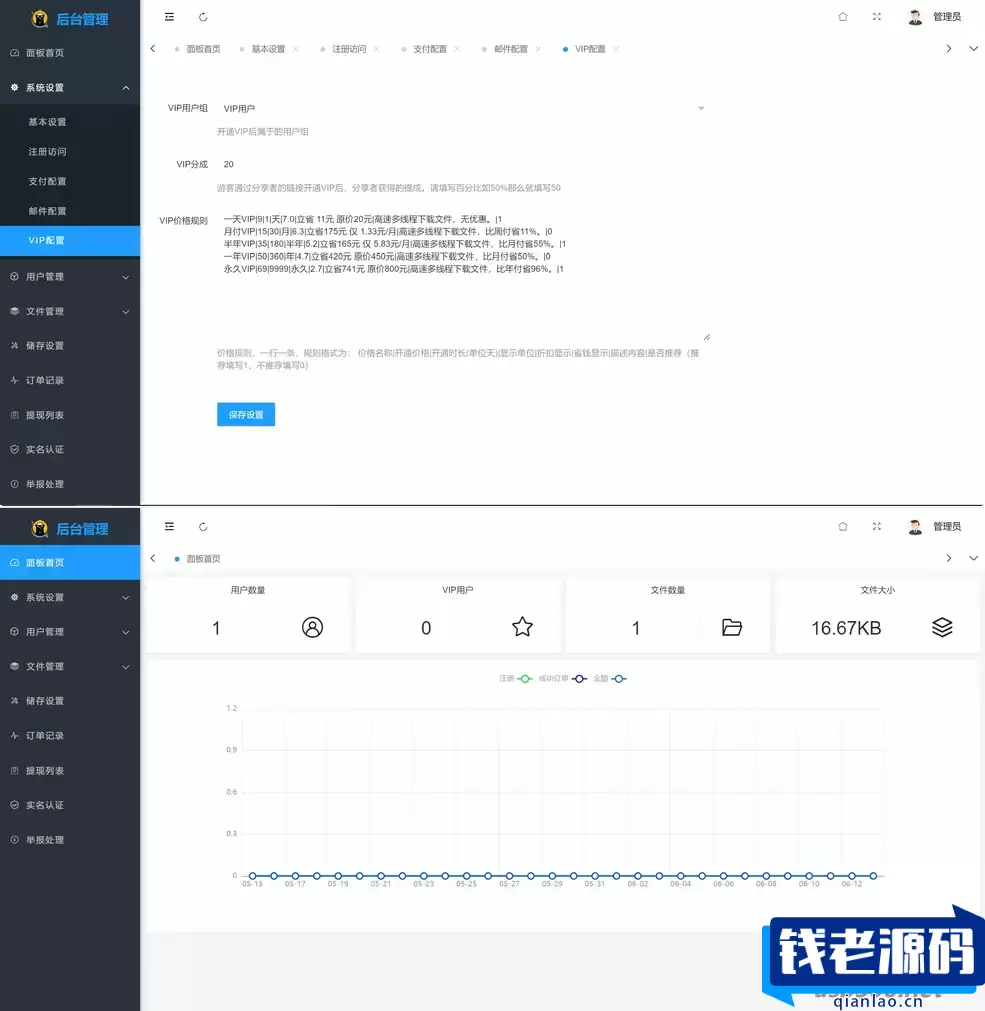
Task: Toggle the 注册 series in the chart legend
Action: [516, 679]
